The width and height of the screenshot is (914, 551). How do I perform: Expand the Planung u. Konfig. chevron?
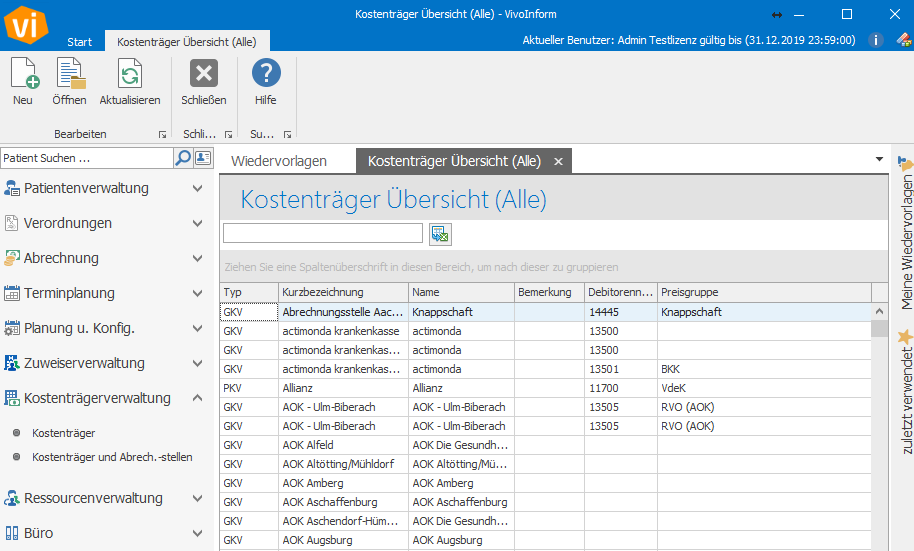point(198,328)
